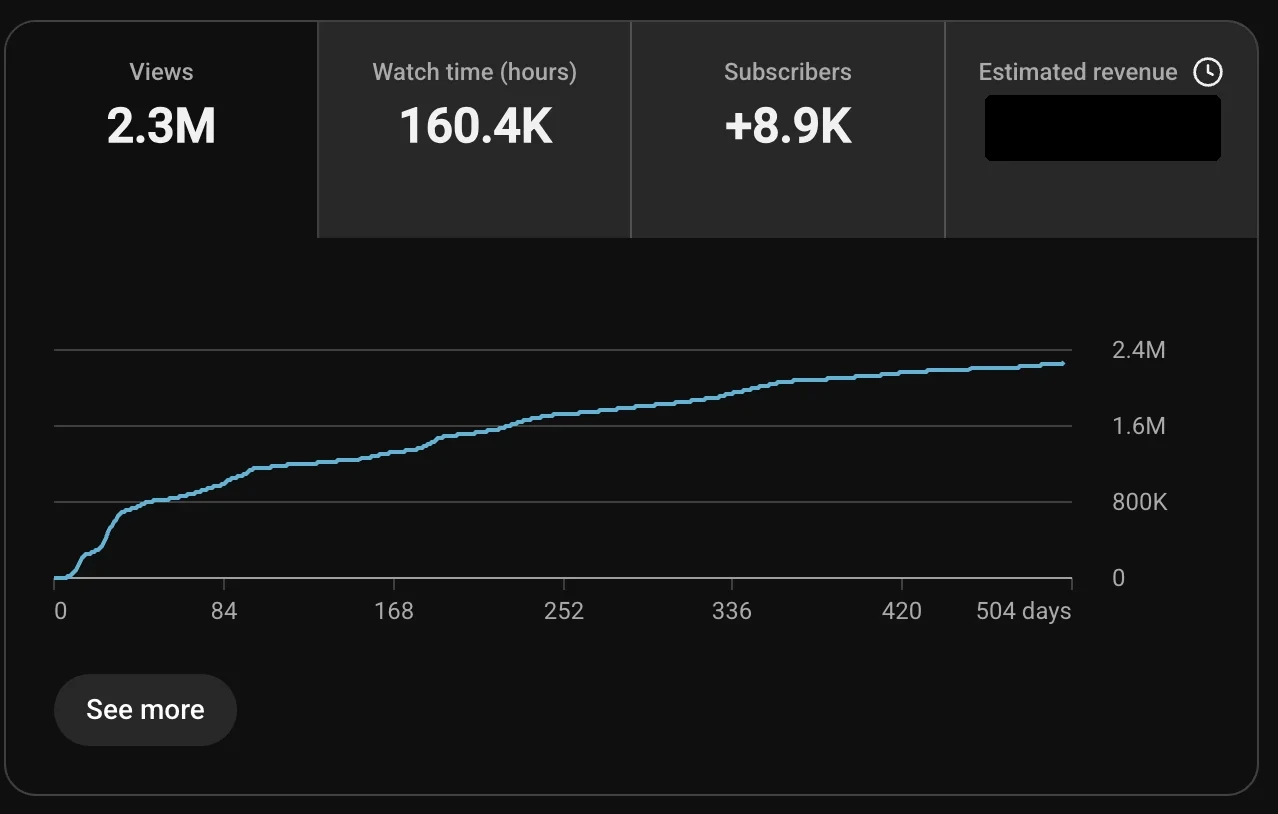Open the Subscribers metric tab
The width and height of the screenshot is (1278, 814).
(788, 130)
